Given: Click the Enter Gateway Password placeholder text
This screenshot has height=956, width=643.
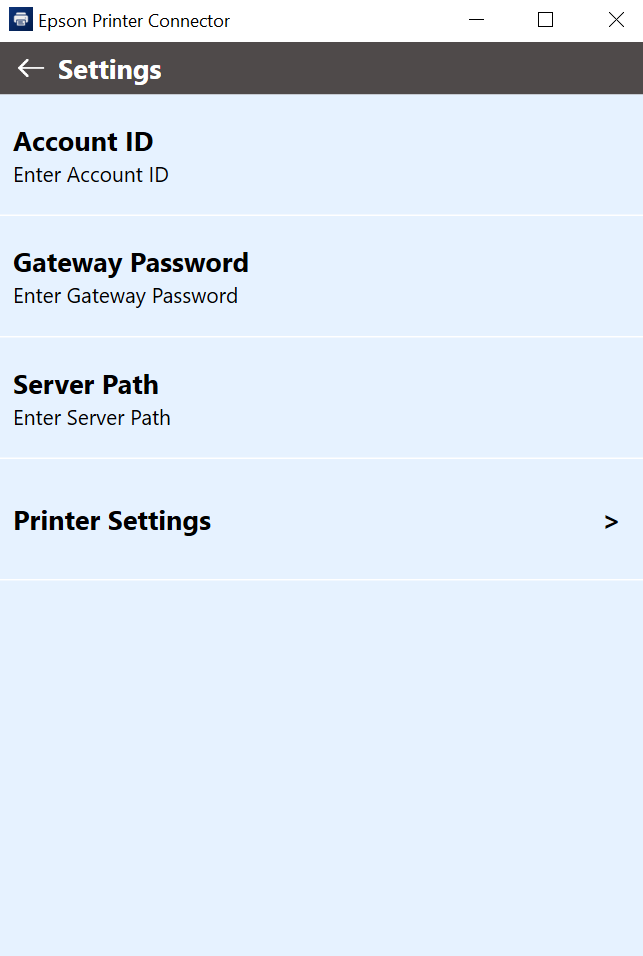Looking at the screenshot, I should point(126,296).
